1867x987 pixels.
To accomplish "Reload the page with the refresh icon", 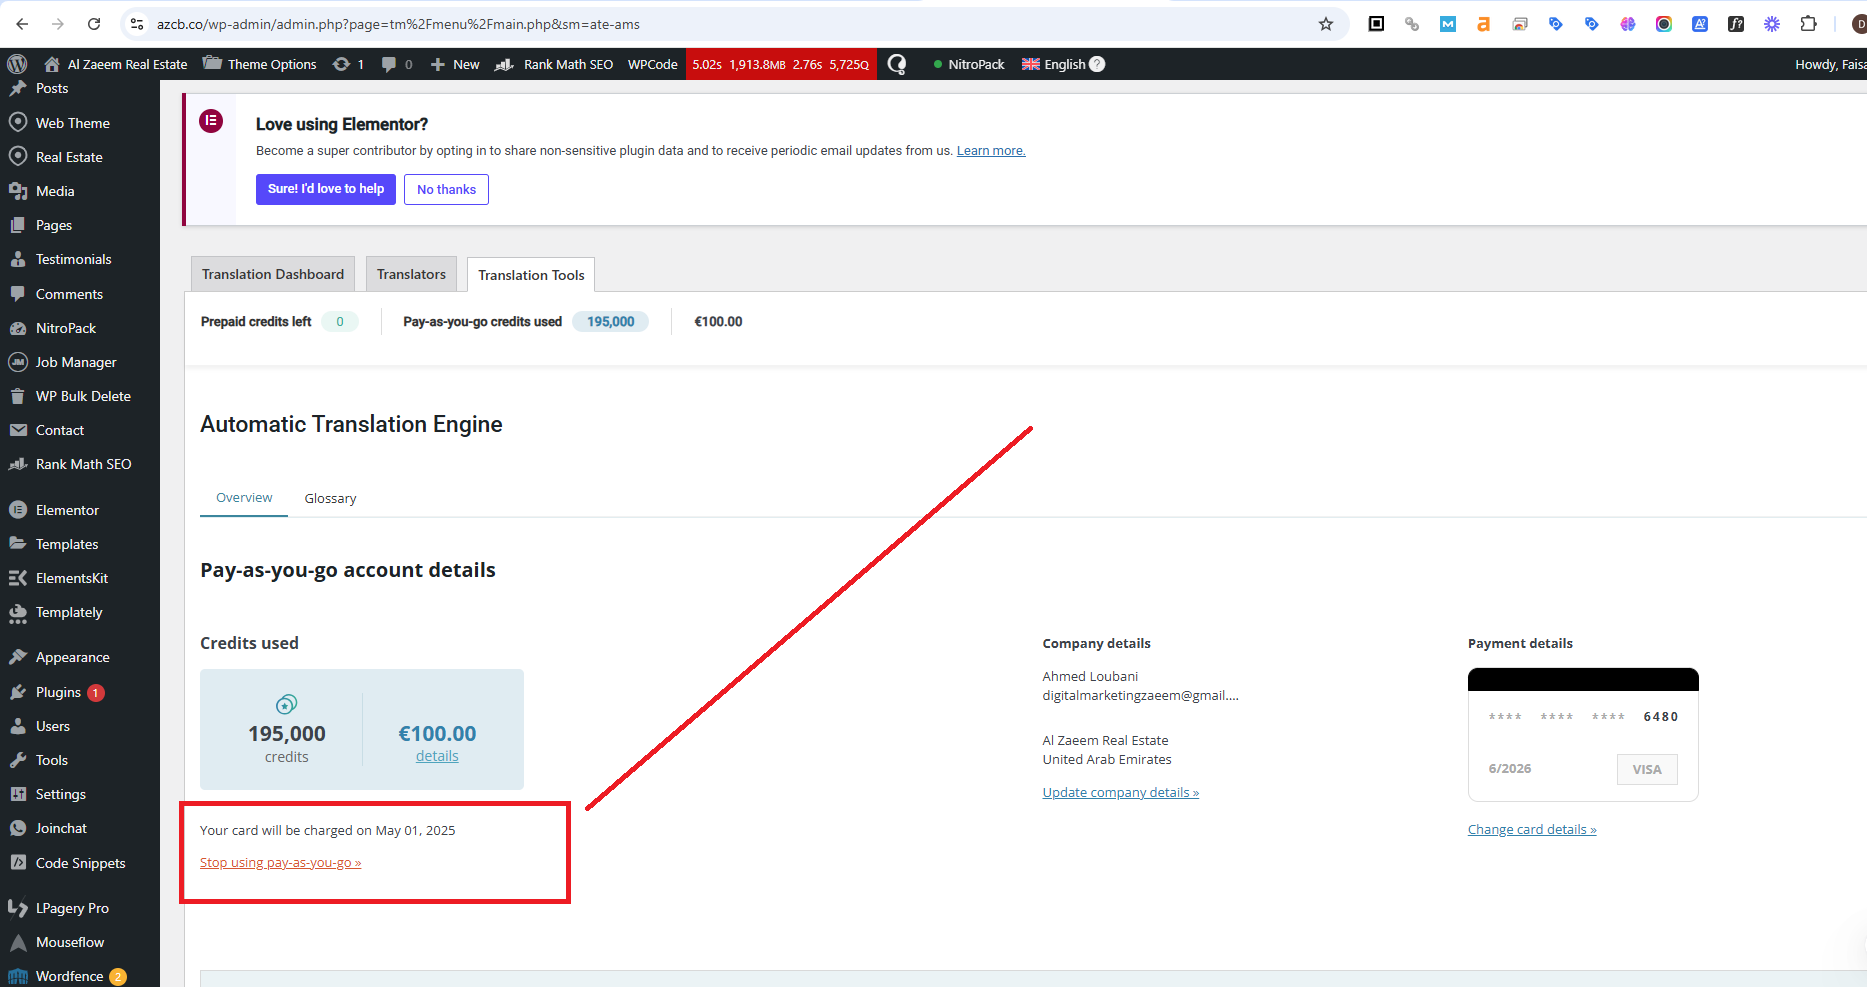I will [94, 24].
